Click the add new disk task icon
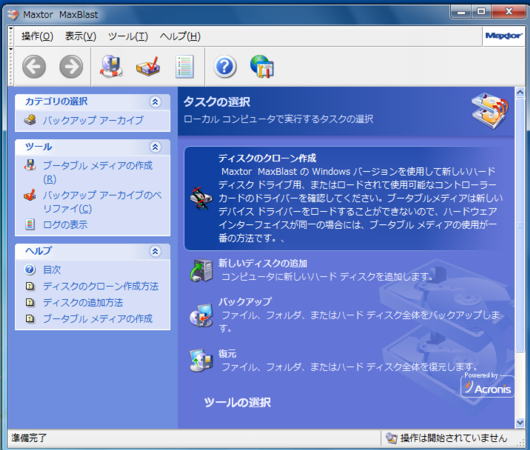The image size is (530, 450). (x=201, y=270)
